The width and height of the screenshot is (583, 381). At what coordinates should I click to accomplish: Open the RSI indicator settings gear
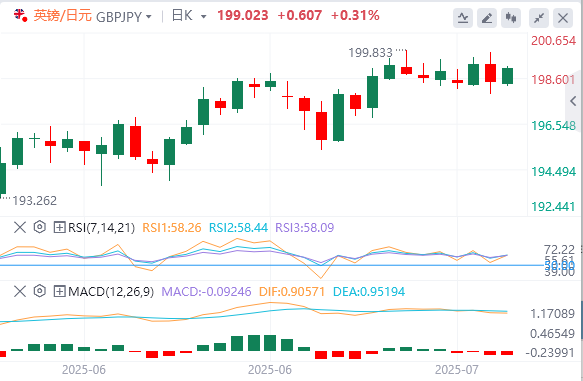tap(39, 227)
